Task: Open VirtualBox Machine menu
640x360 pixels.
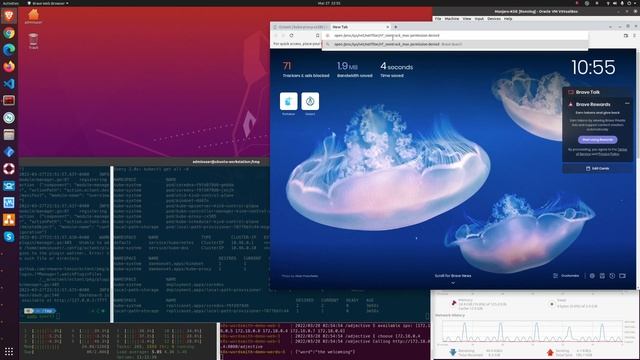Action: tap(452, 19)
